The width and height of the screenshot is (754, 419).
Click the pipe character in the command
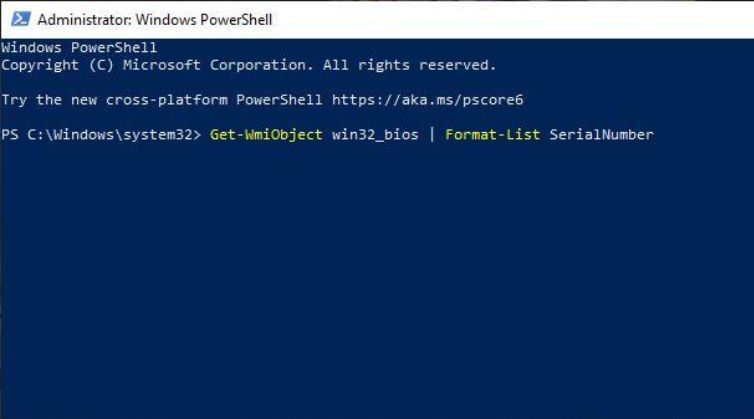coord(432,135)
